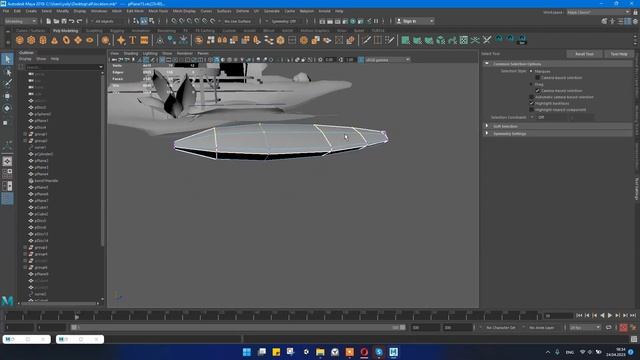Activate the Move tool in the toolbox
The width and height of the screenshot is (640, 360).
[7, 96]
